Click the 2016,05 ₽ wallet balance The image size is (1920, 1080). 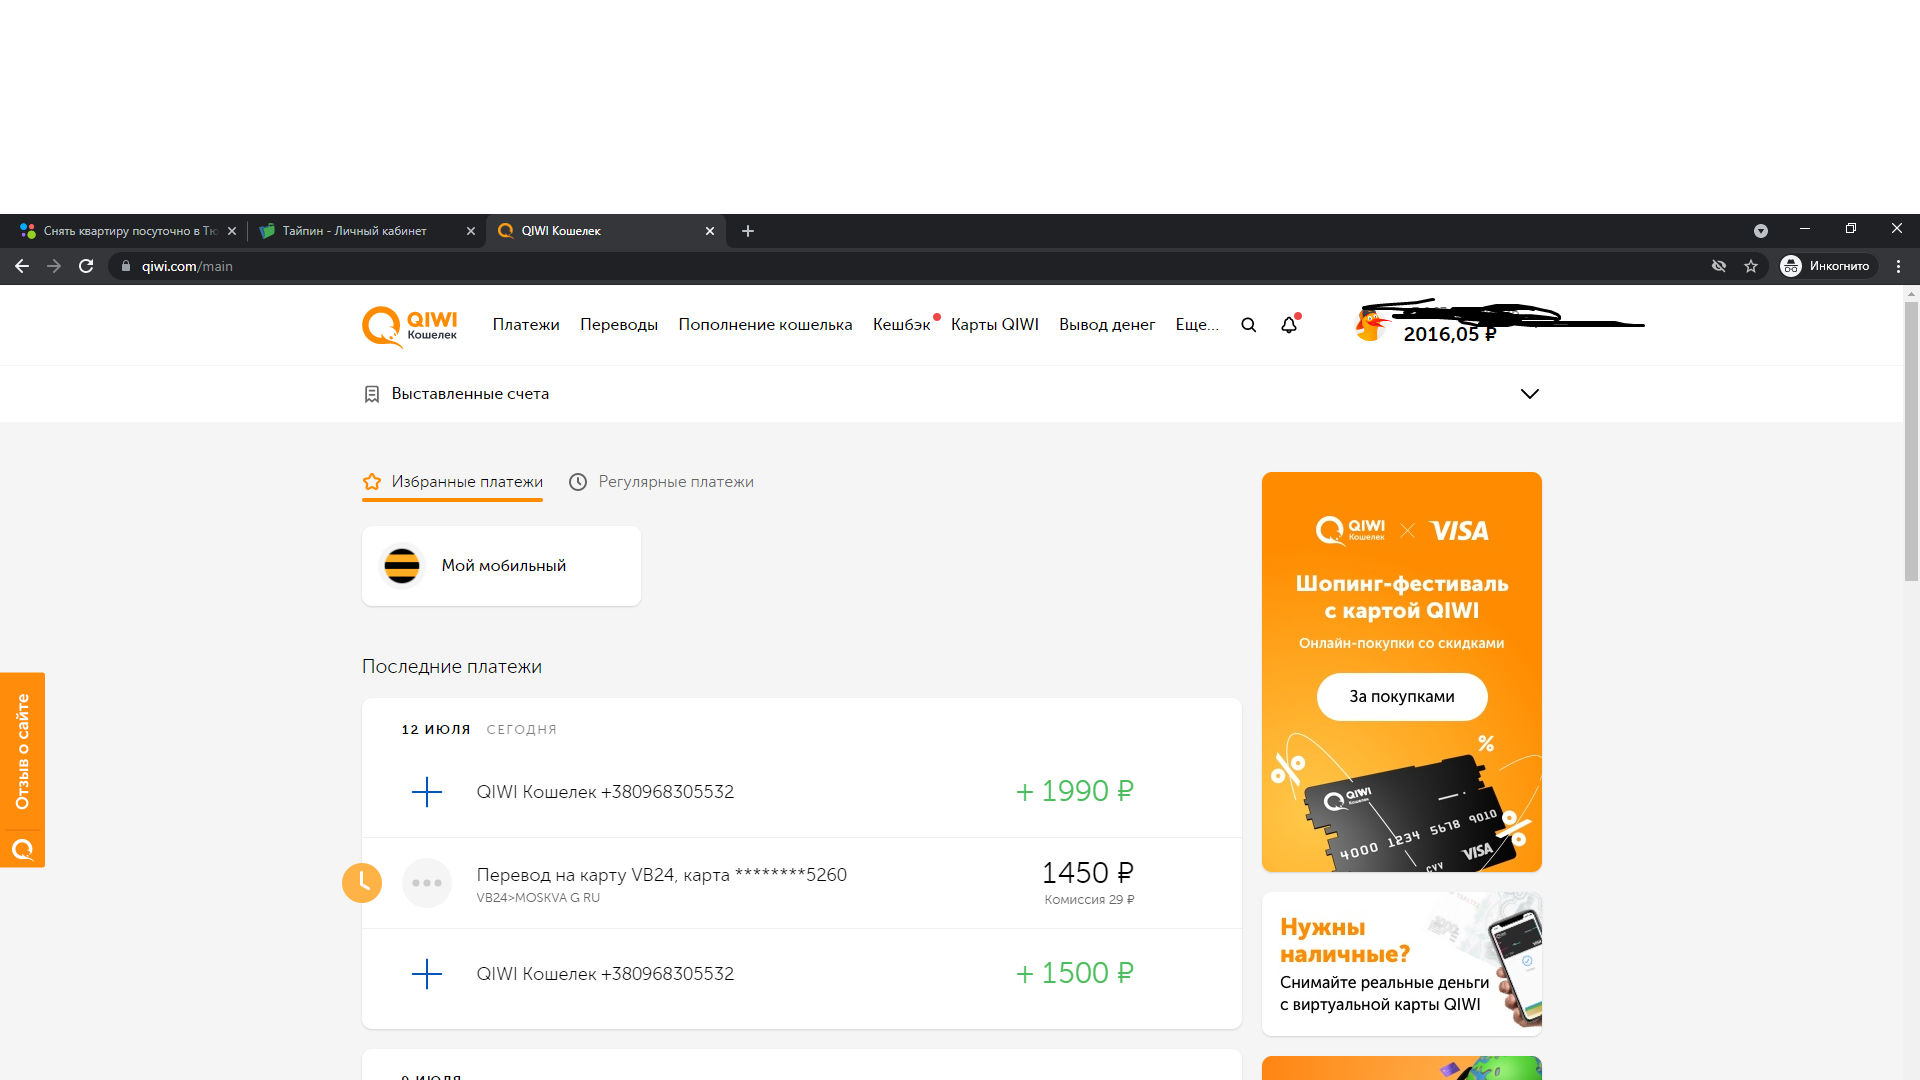(x=1450, y=334)
